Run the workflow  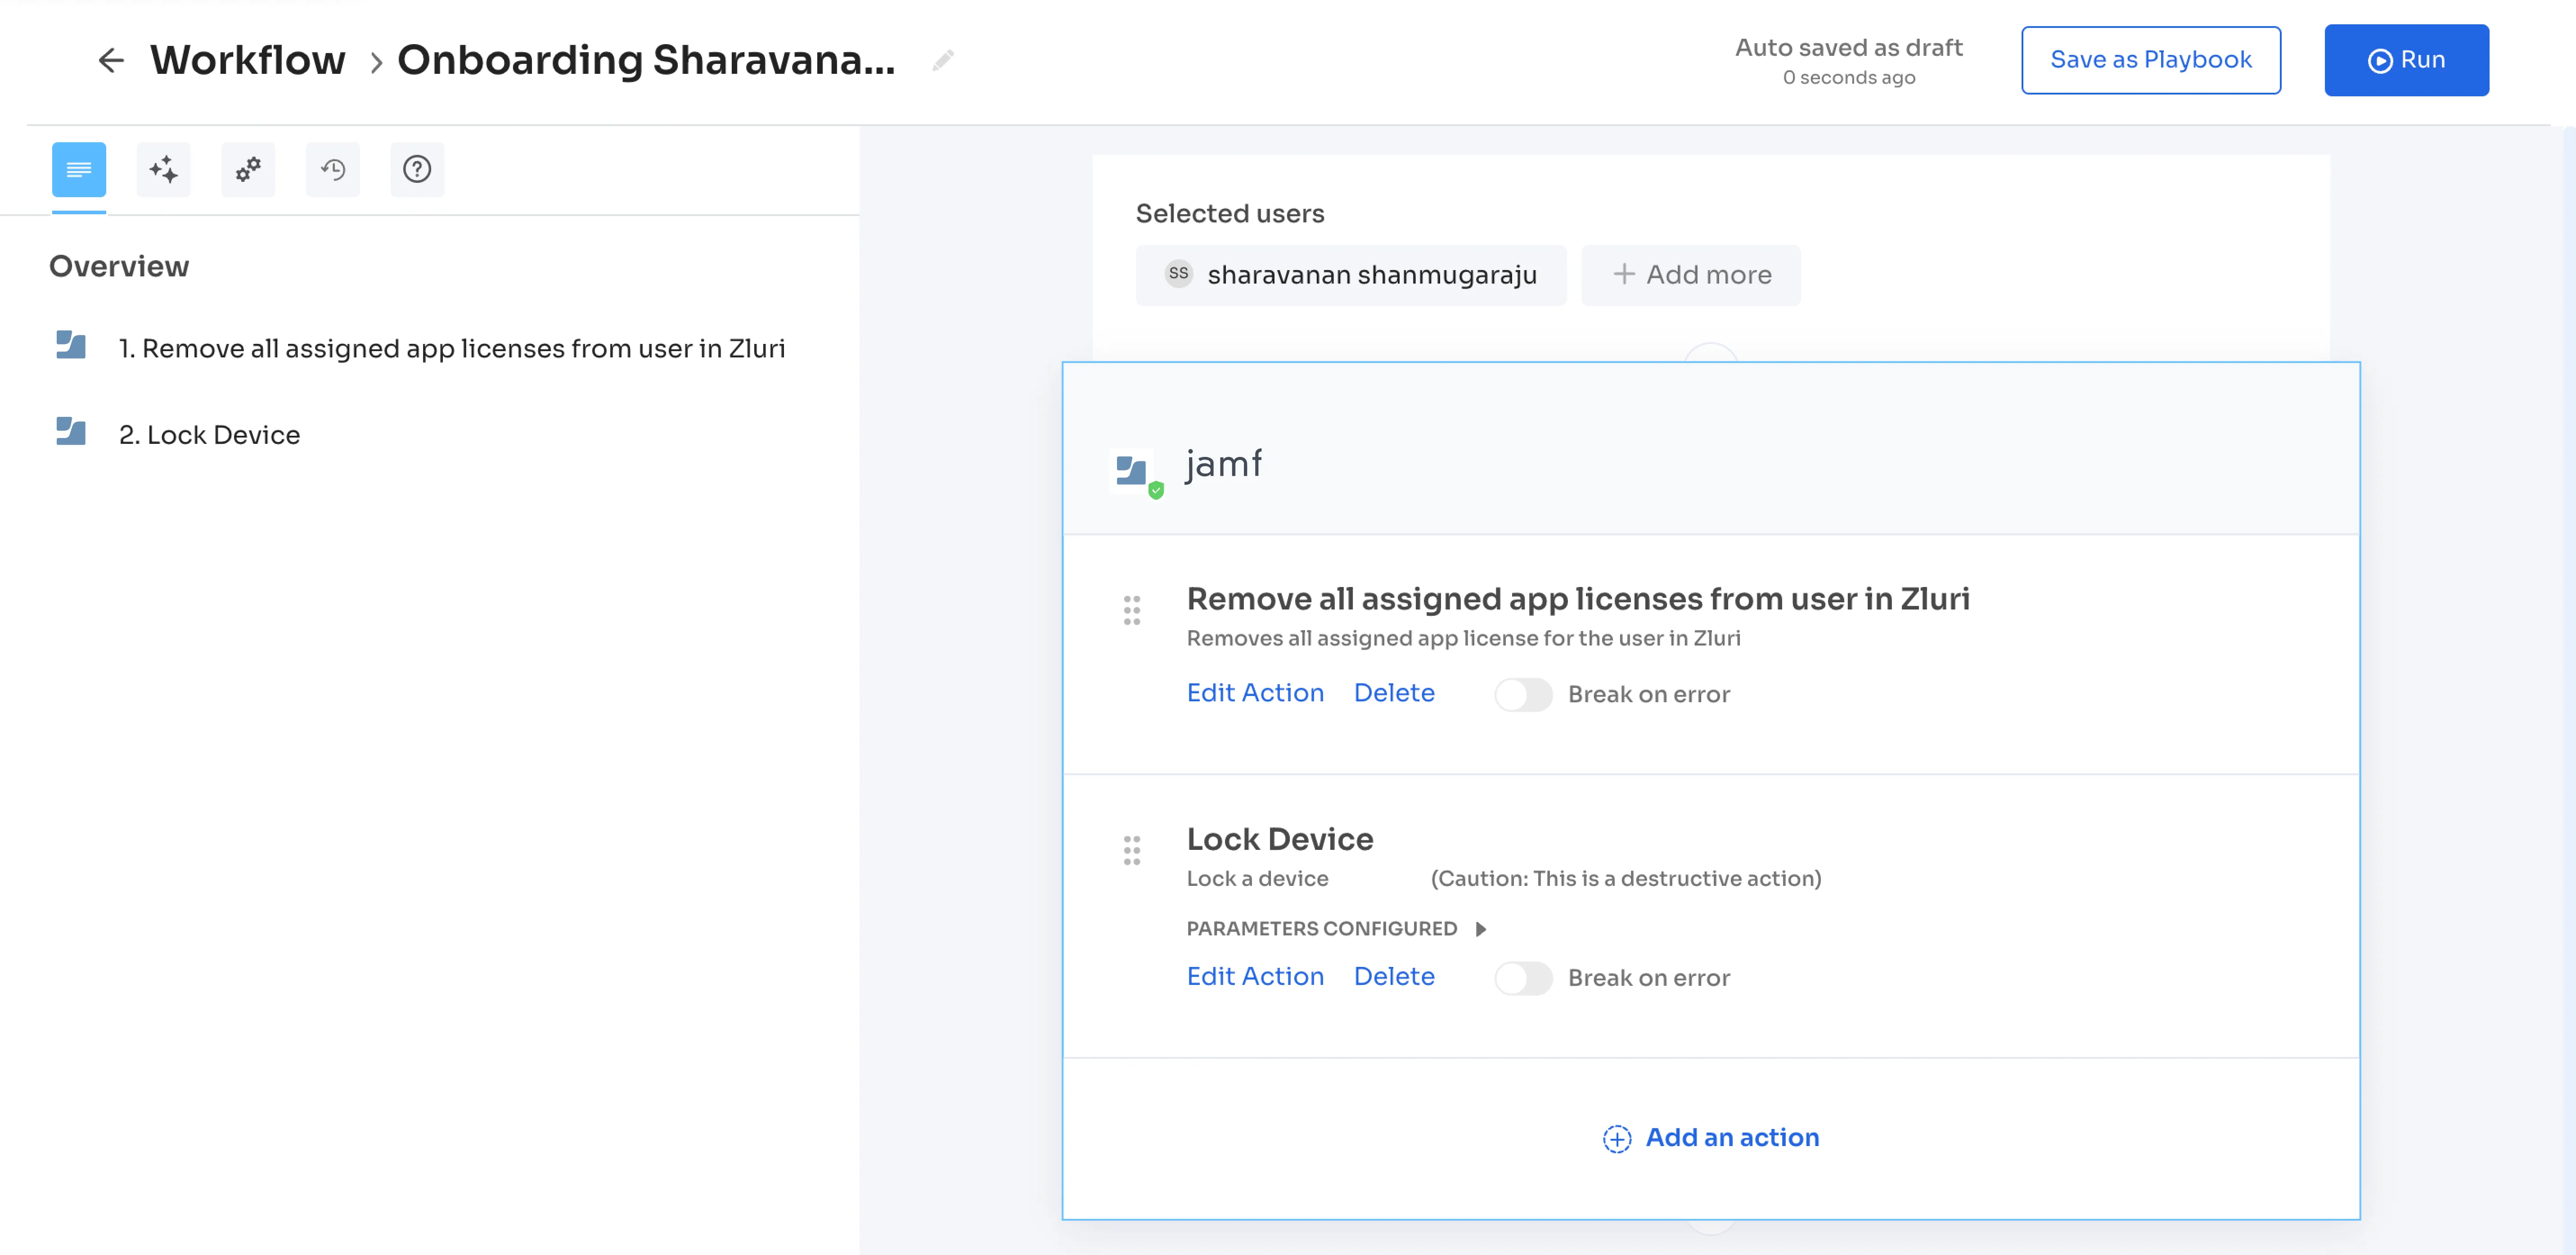pos(2406,60)
